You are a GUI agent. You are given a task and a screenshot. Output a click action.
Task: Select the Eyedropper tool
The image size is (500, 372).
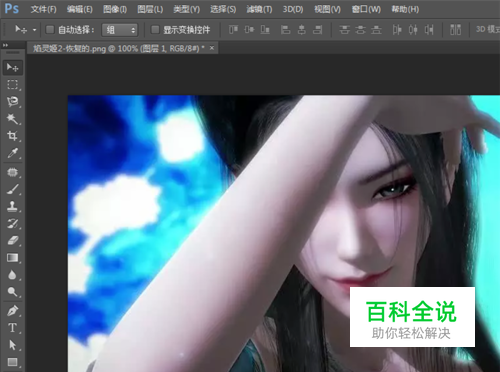point(13,153)
